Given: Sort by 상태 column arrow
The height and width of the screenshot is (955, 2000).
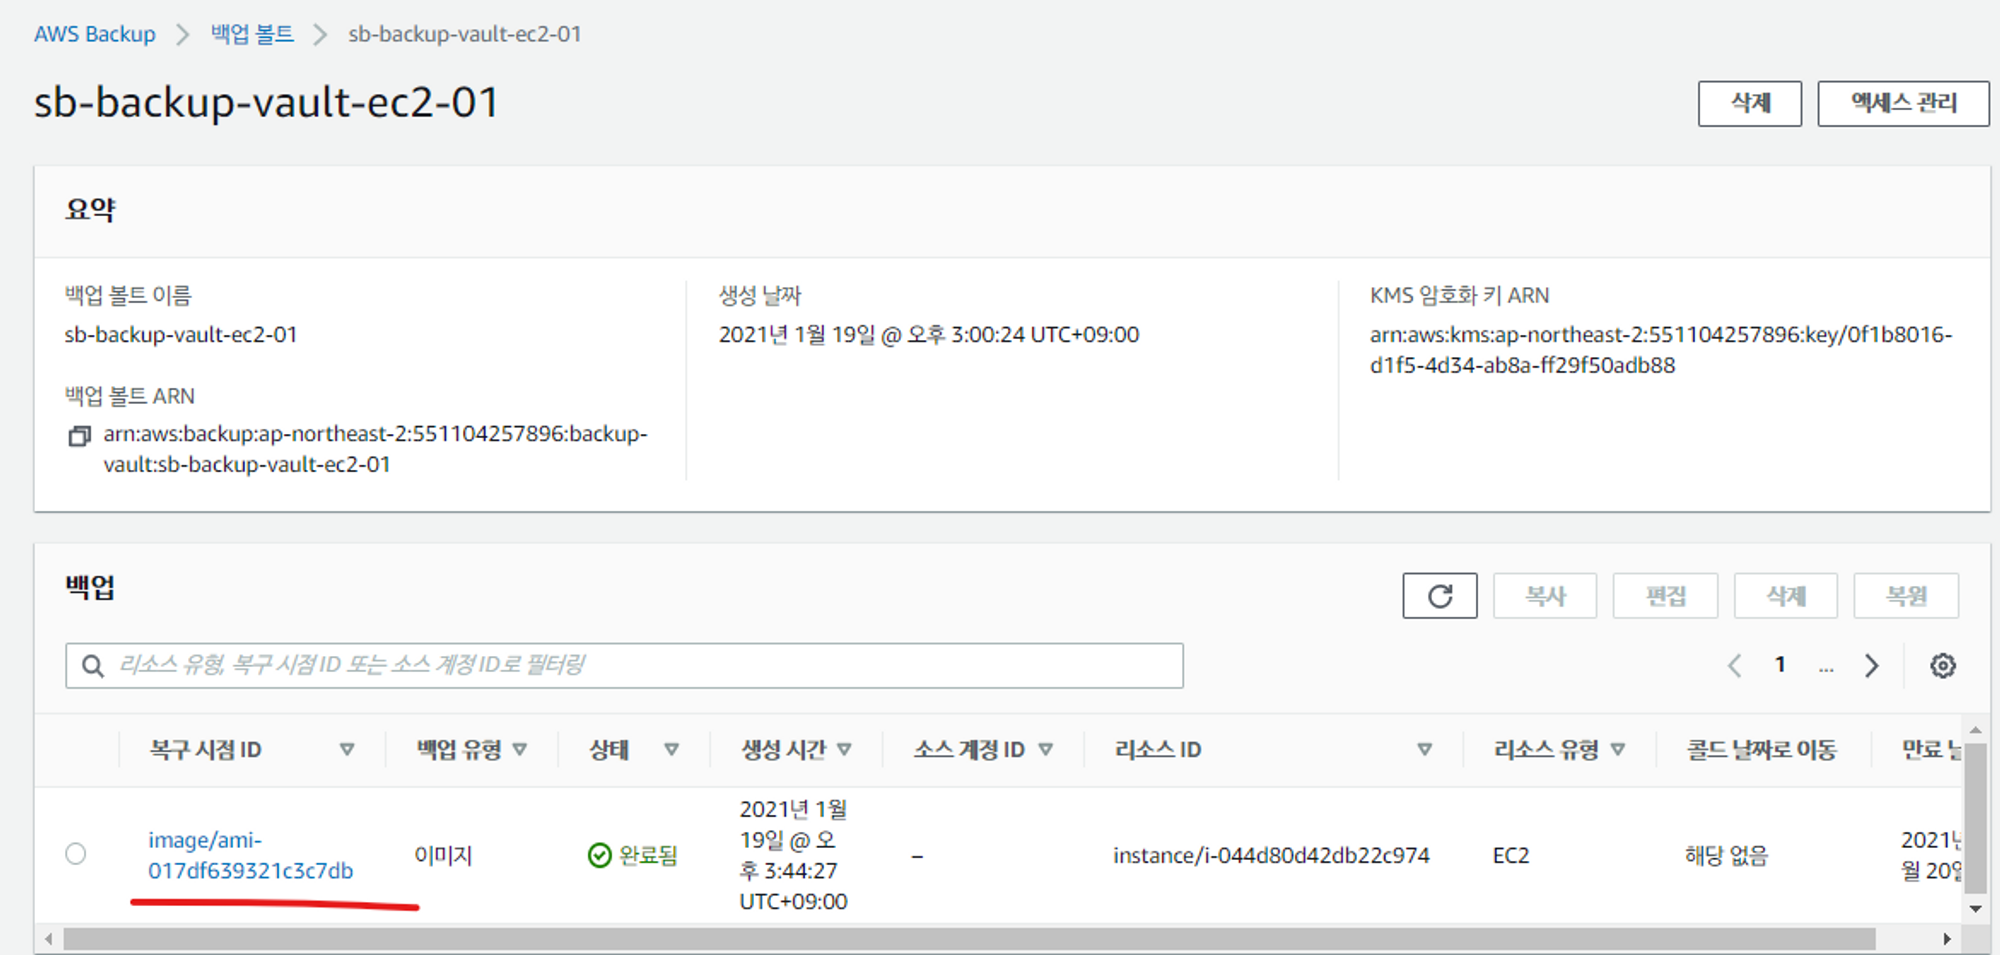Looking at the screenshot, I should click(x=672, y=749).
